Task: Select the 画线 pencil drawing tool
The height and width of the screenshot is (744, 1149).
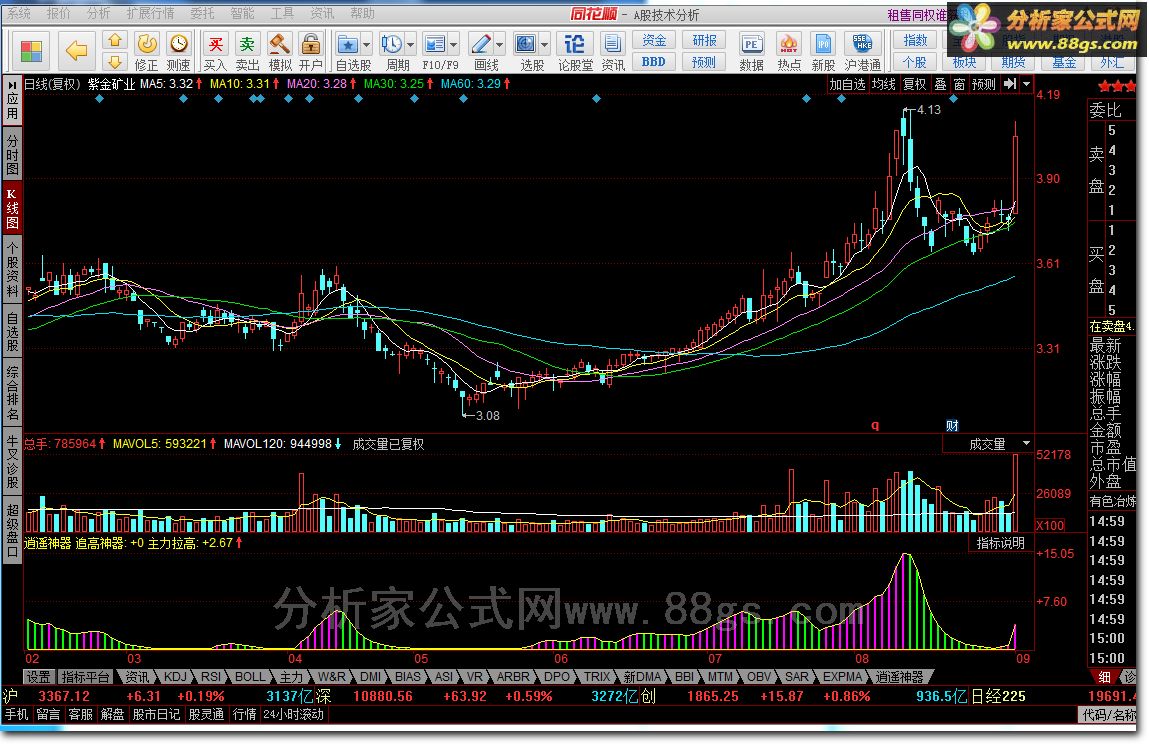Action: [x=481, y=44]
